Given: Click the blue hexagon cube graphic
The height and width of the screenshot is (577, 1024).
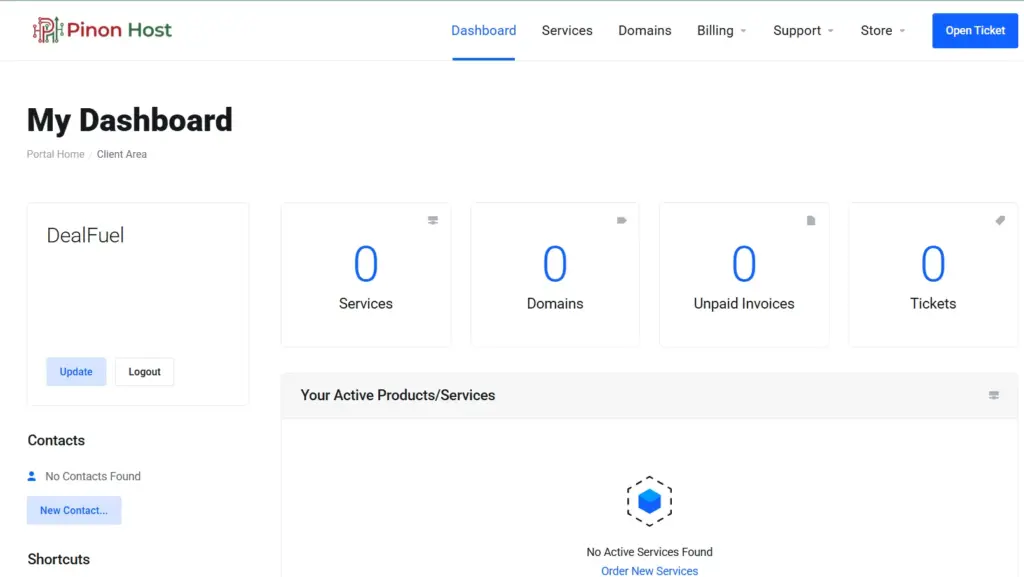Looking at the screenshot, I should (x=649, y=500).
